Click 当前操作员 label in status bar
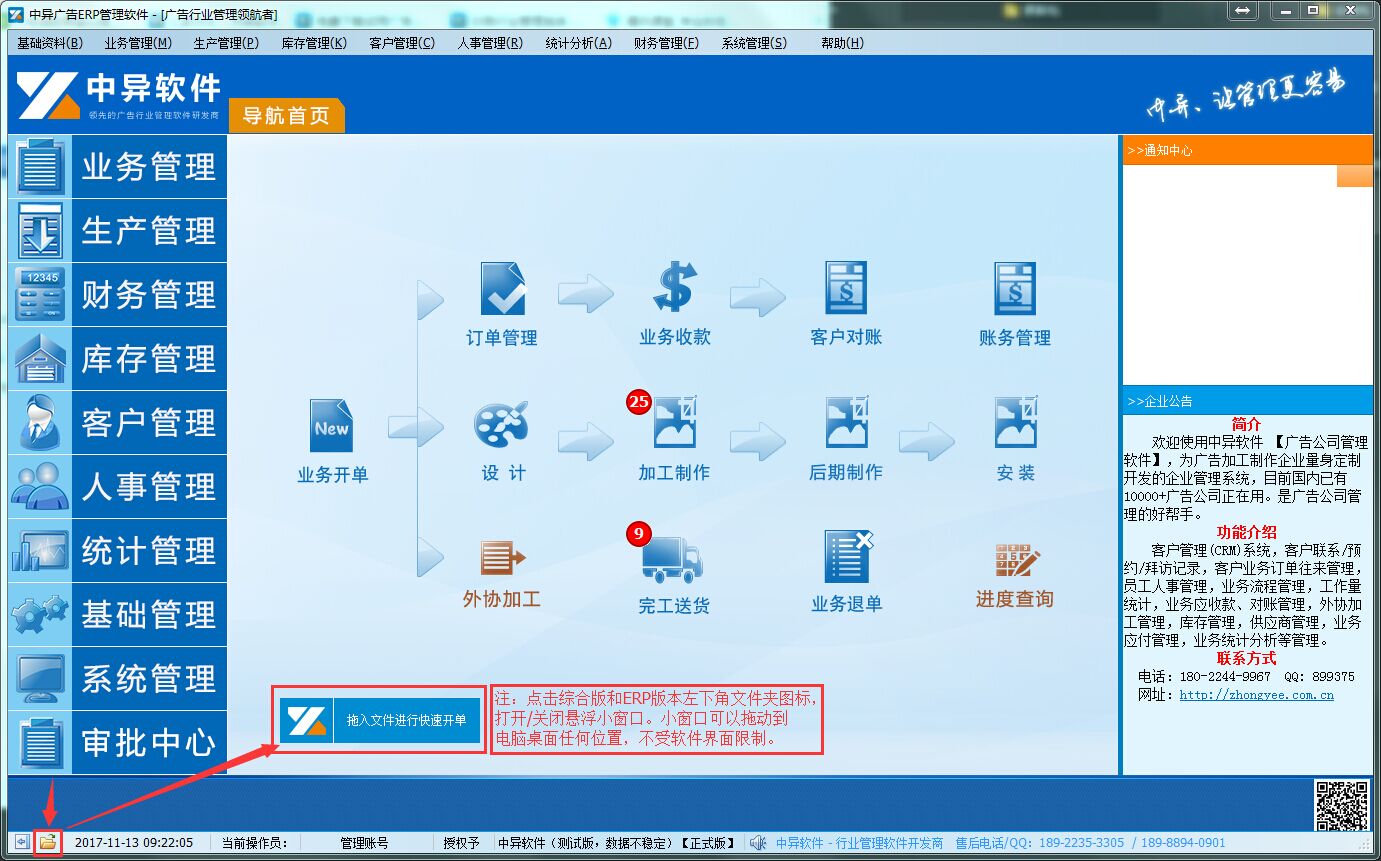Screen dimensions: 1381x861 coord(254,843)
